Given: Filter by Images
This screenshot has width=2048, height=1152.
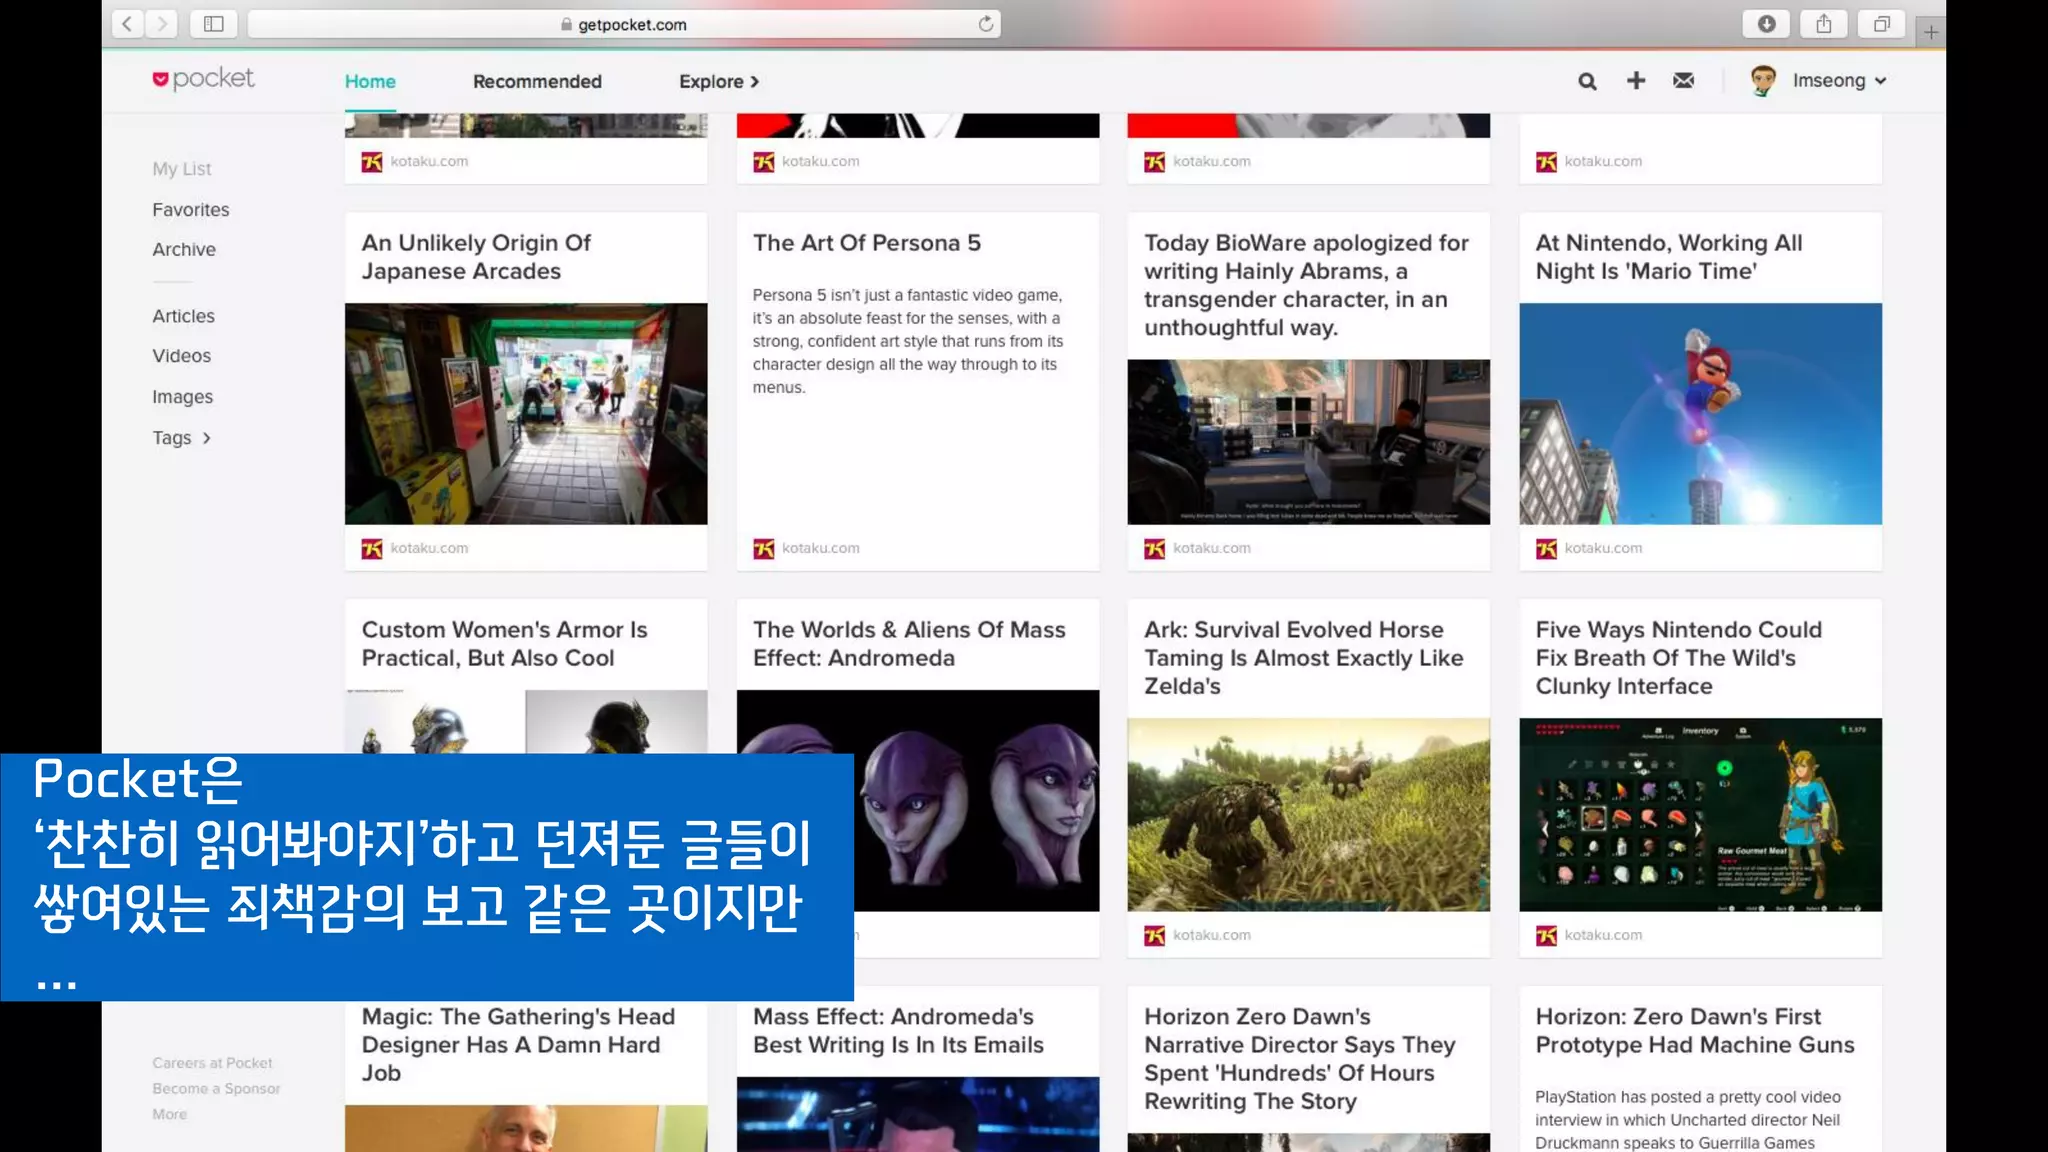Looking at the screenshot, I should [x=183, y=397].
